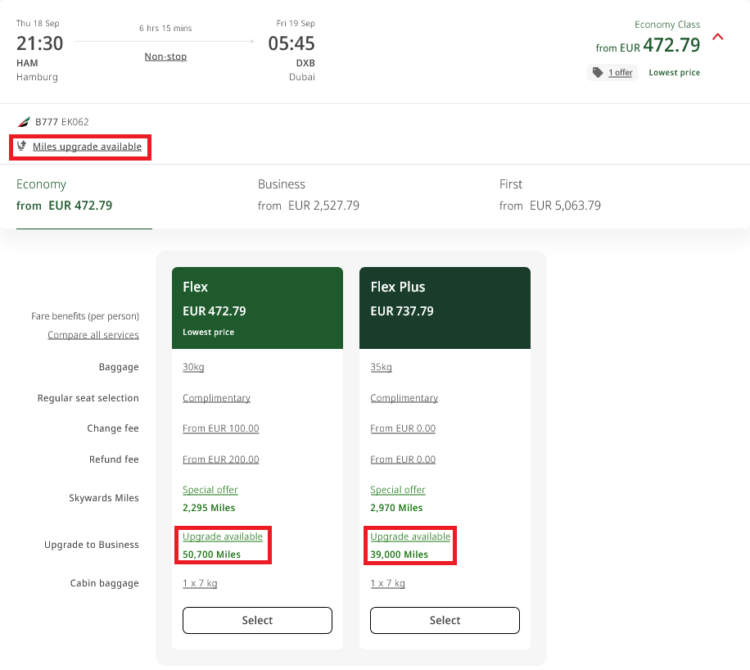Switch to the Economy cabin tab

point(84,195)
